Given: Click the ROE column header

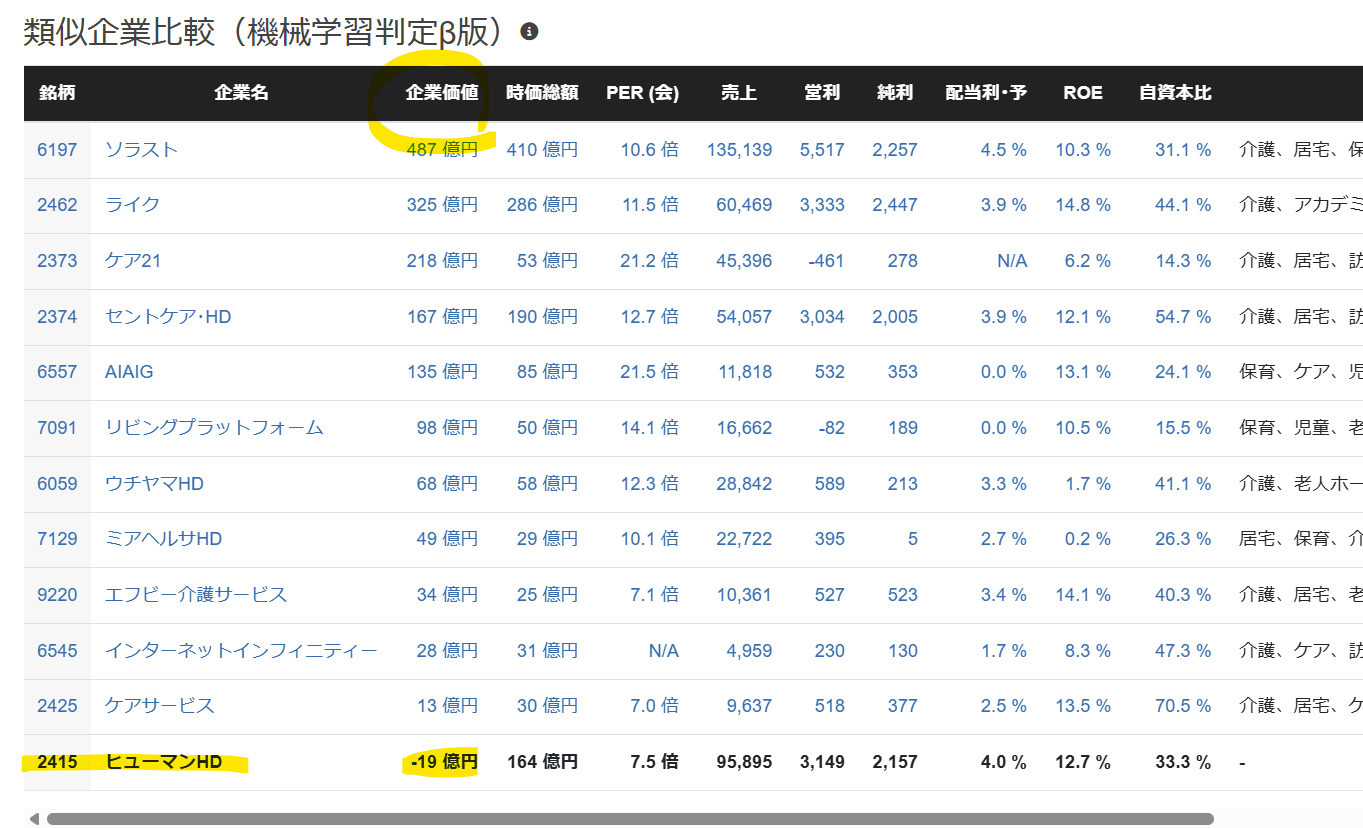Looking at the screenshot, I should tap(1083, 93).
